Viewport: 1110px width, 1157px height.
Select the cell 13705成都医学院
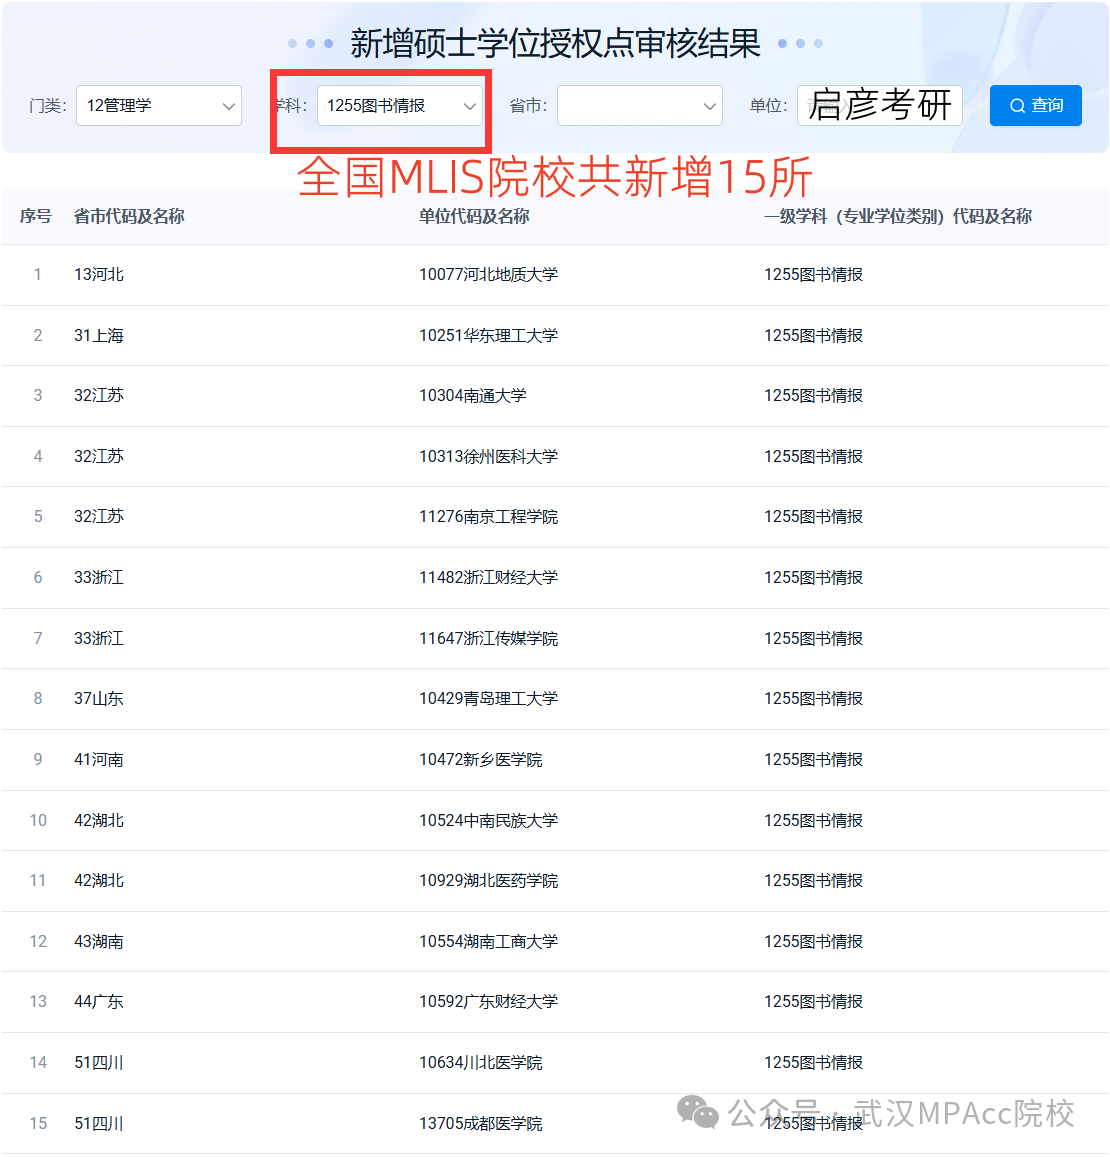coord(480,1123)
